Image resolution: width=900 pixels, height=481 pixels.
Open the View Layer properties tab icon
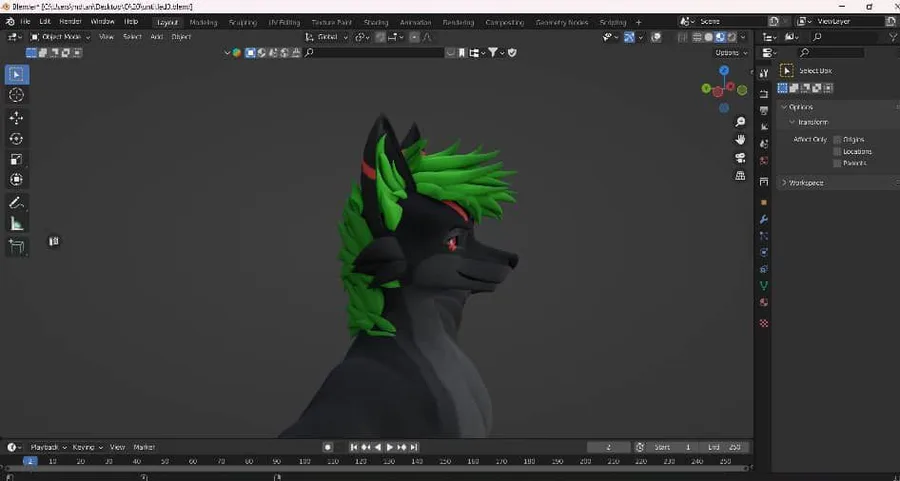763,127
